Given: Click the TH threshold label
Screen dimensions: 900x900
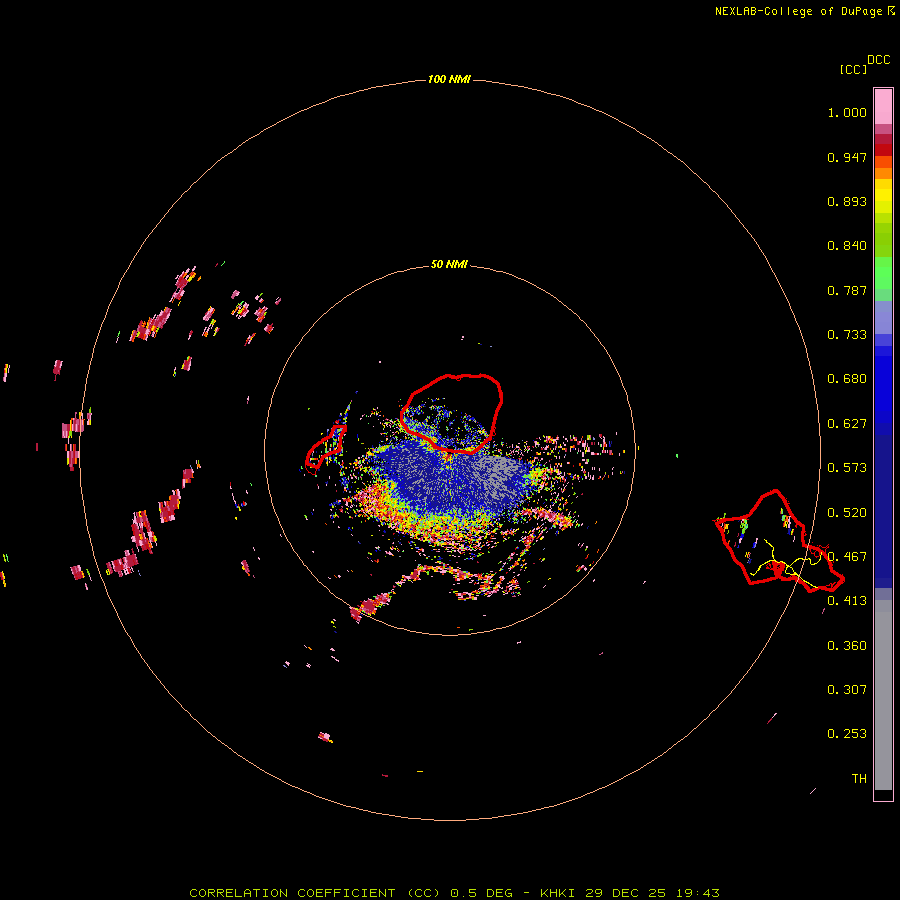Looking at the screenshot, I should click(x=859, y=779).
